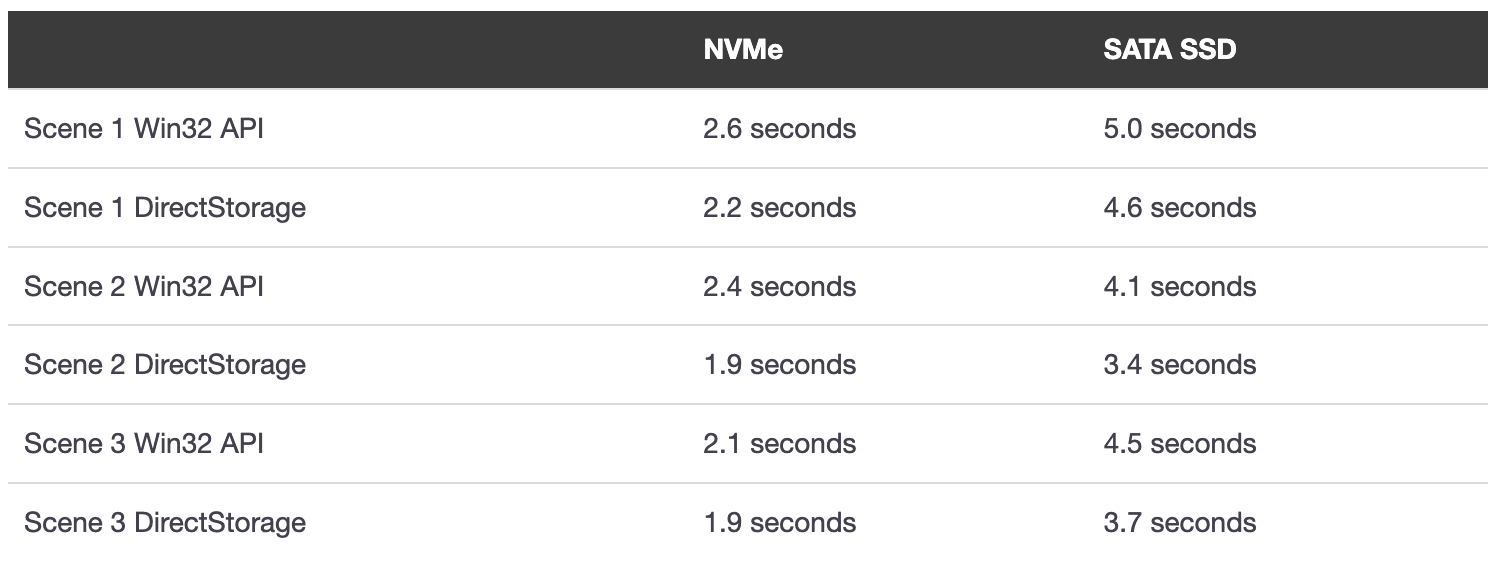Select the Scene 3 DirectStorage row label

click(165, 523)
